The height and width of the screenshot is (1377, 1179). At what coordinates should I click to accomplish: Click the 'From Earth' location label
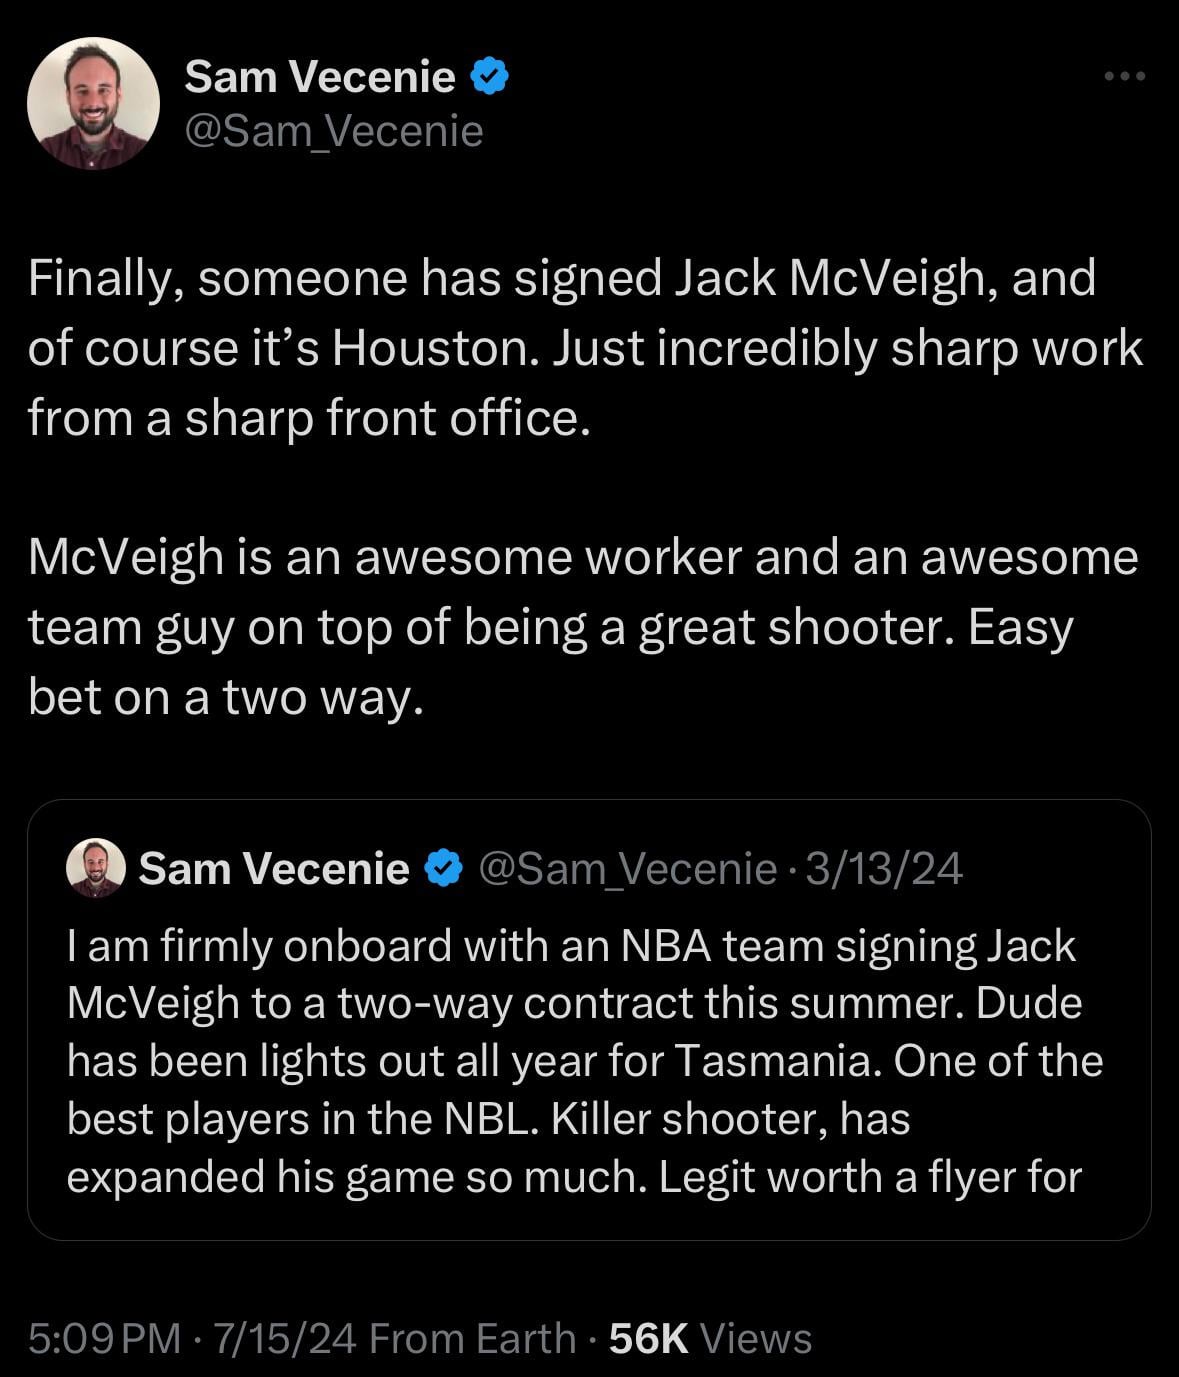click(472, 1338)
